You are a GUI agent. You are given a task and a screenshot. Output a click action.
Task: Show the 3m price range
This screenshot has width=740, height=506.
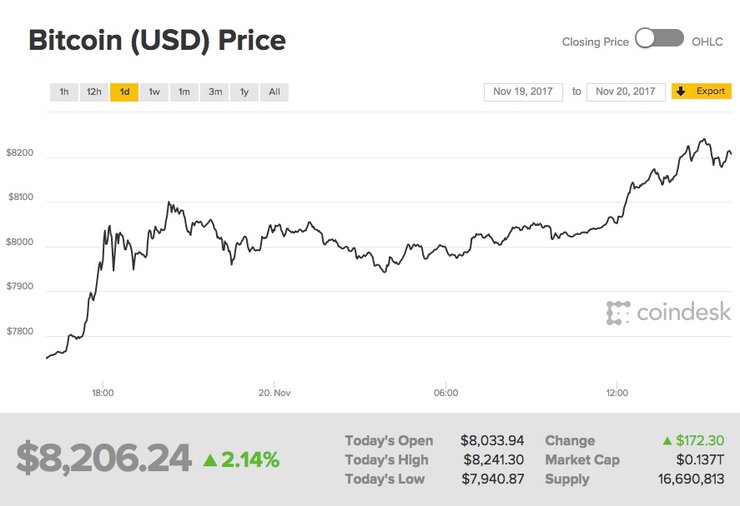tap(215, 92)
